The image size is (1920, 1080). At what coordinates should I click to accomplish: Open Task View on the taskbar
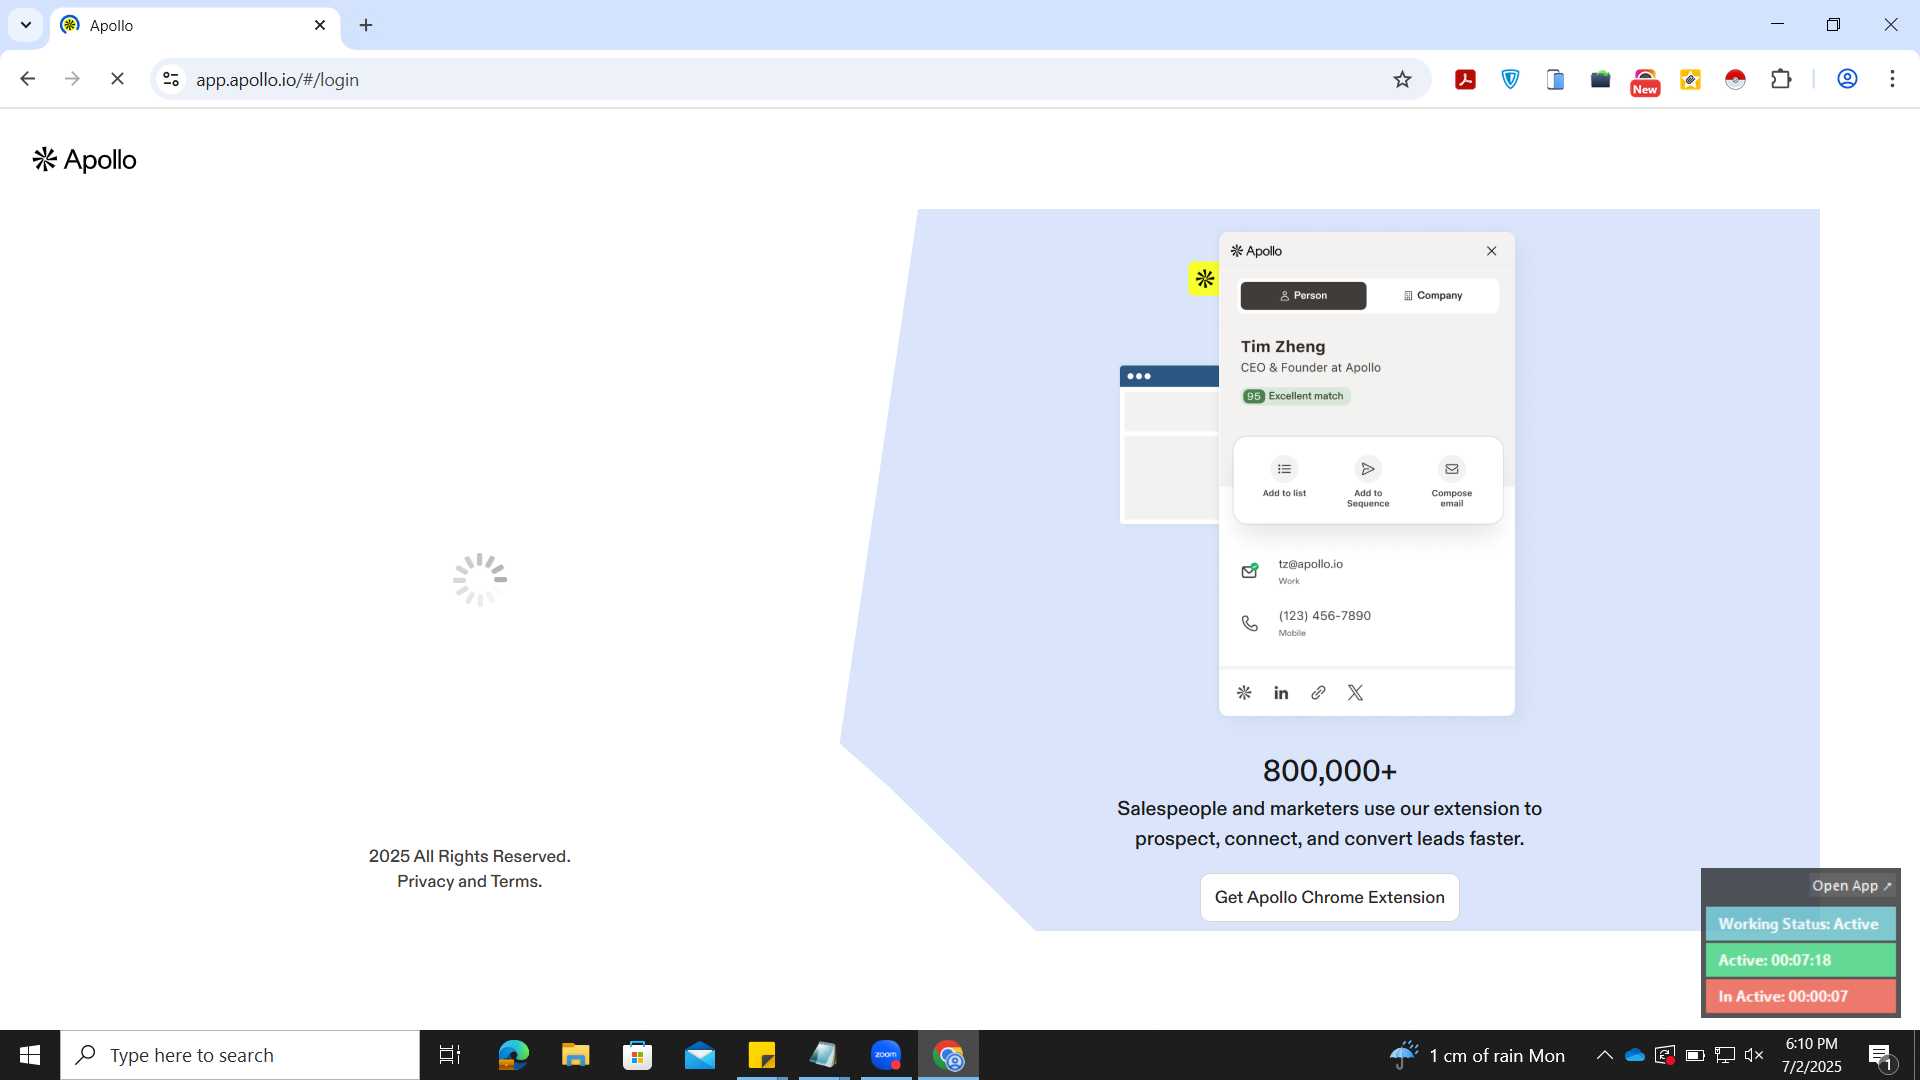pyautogui.click(x=450, y=1055)
